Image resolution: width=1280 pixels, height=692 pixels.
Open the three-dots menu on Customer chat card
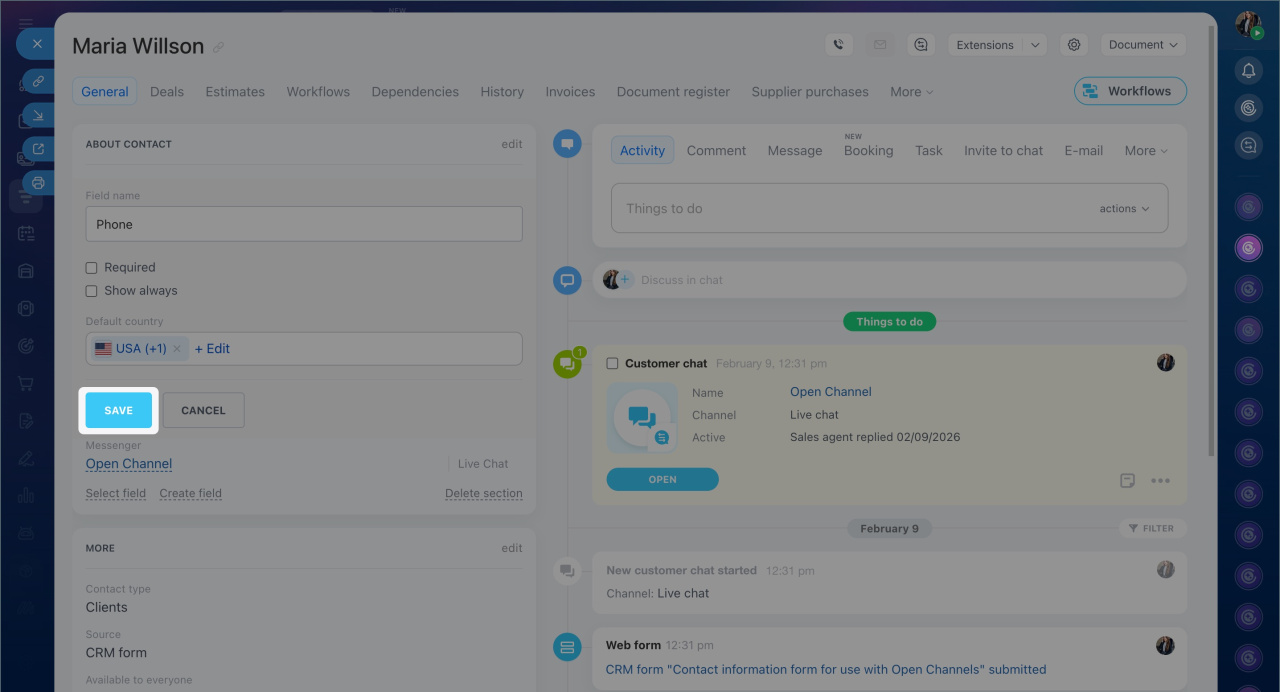click(x=1160, y=481)
